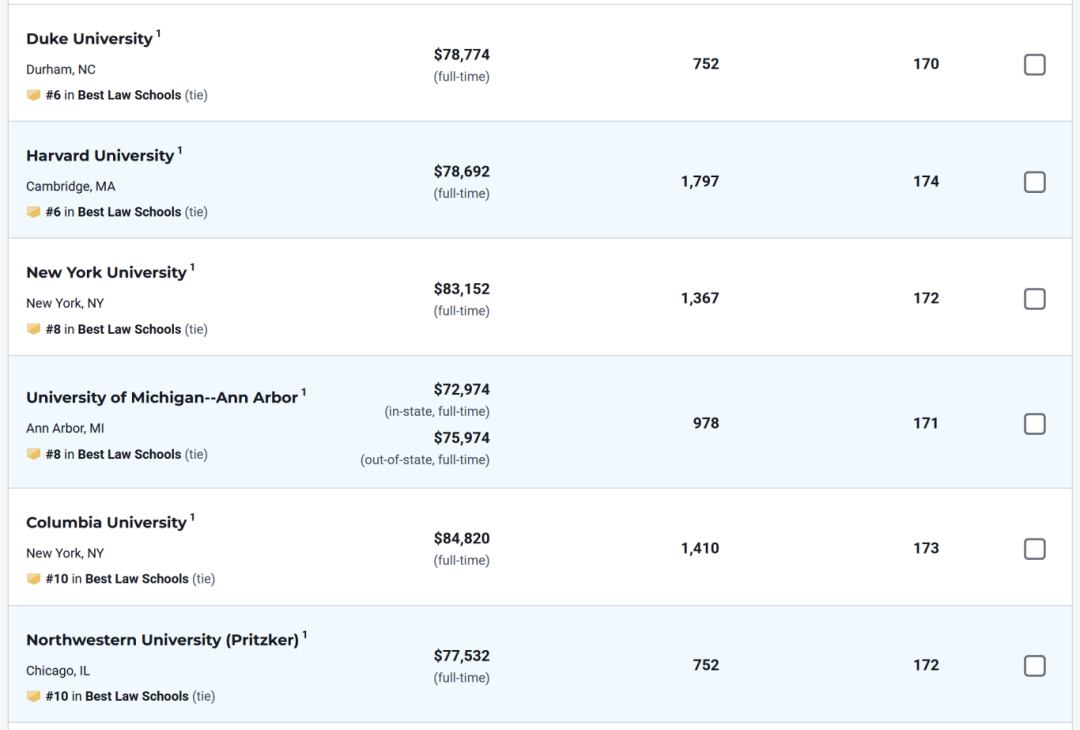The image size is (1080, 730).
Task: Enable the University of Michigan--Ann Arbor checkbox
Action: pyautogui.click(x=1035, y=424)
